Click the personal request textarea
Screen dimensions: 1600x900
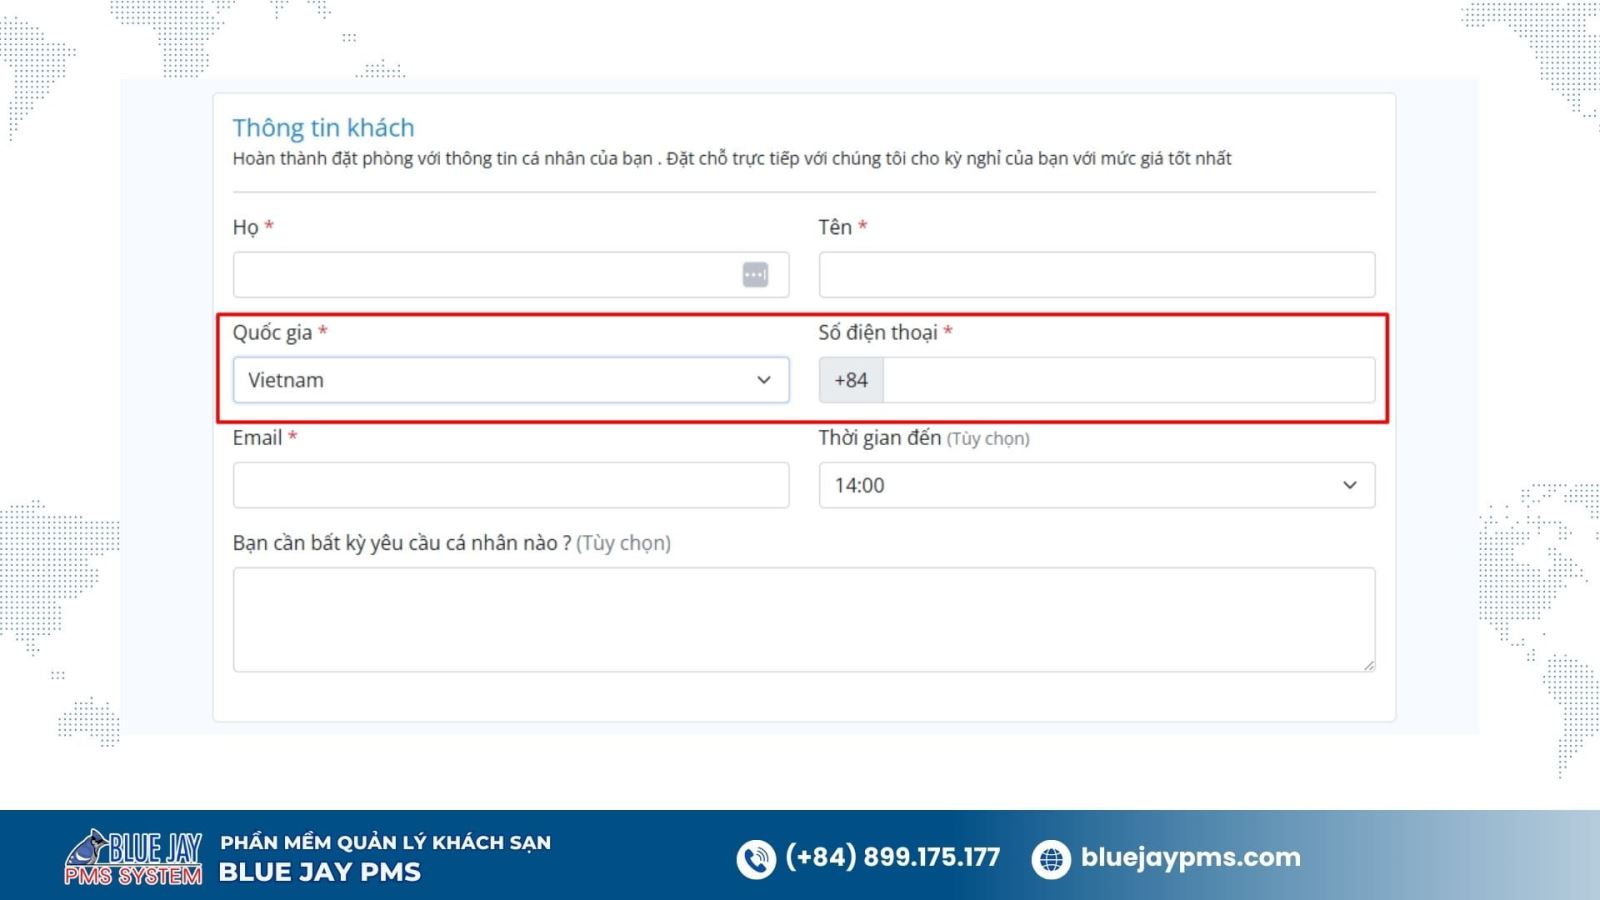[803, 620]
